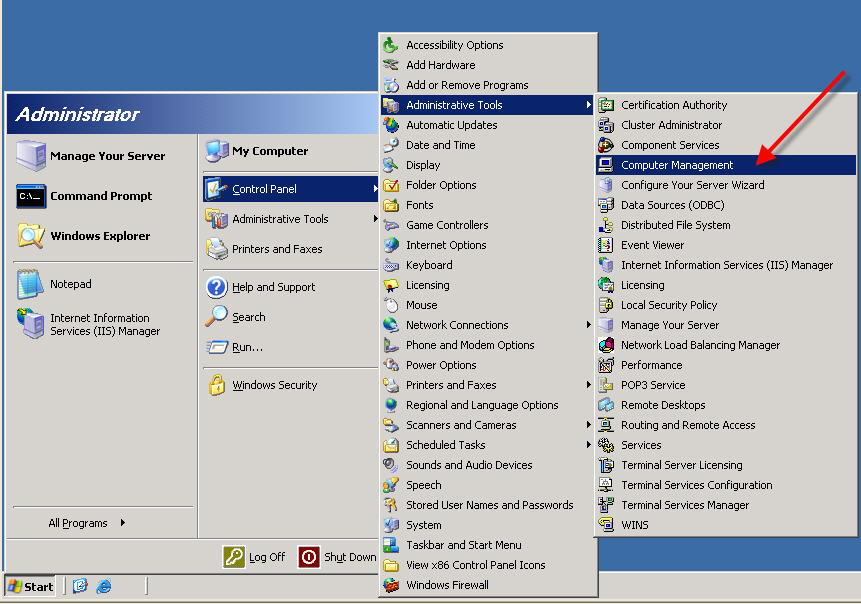Expand Printers and Faxes arrow in Control Panel list
Screen dimensions: 861x604
pyautogui.click(x=588, y=385)
